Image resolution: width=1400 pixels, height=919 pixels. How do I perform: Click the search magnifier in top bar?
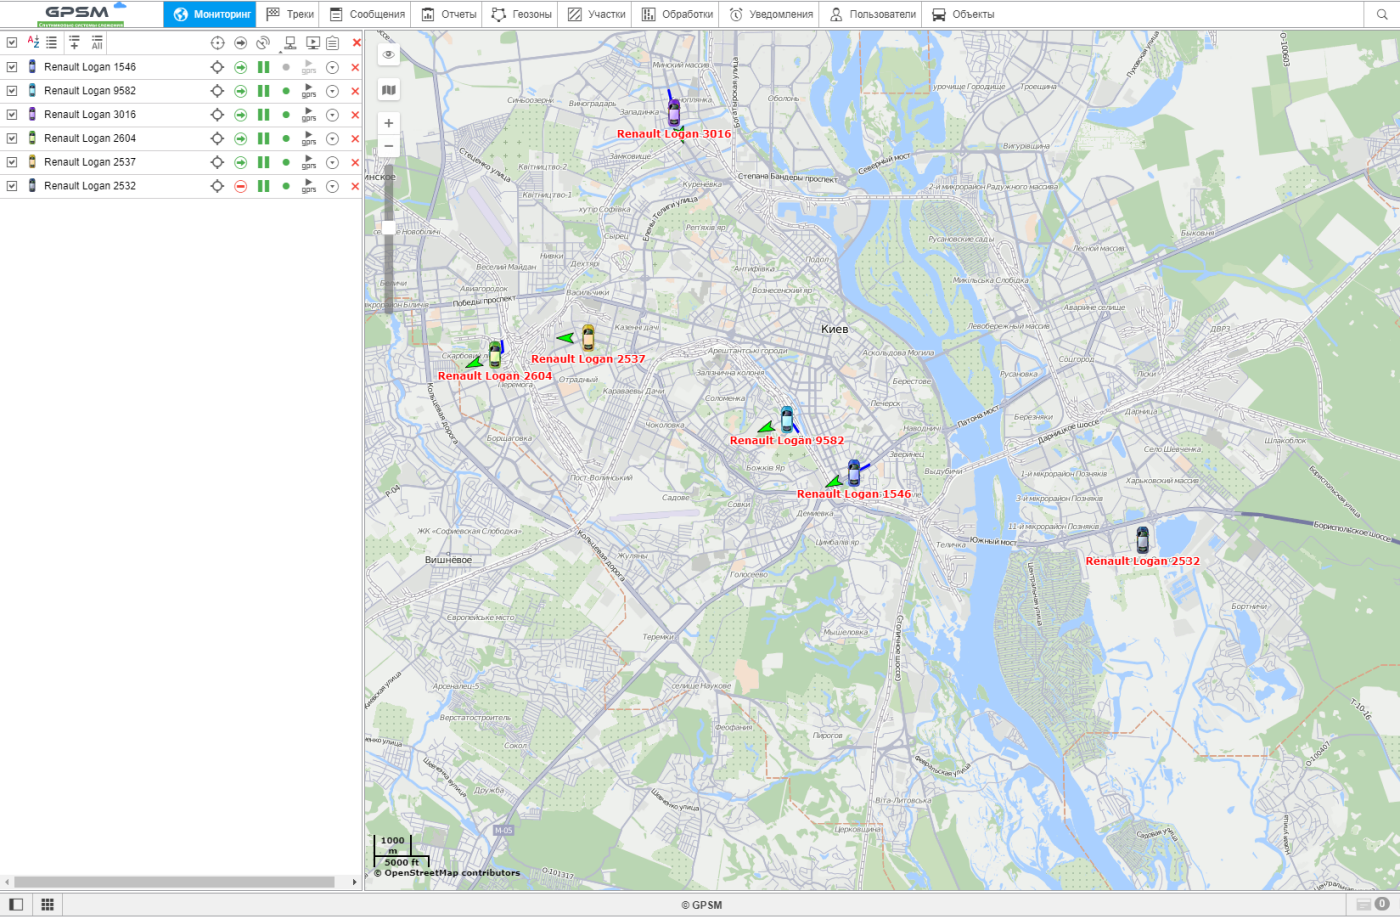pyautogui.click(x=1382, y=14)
